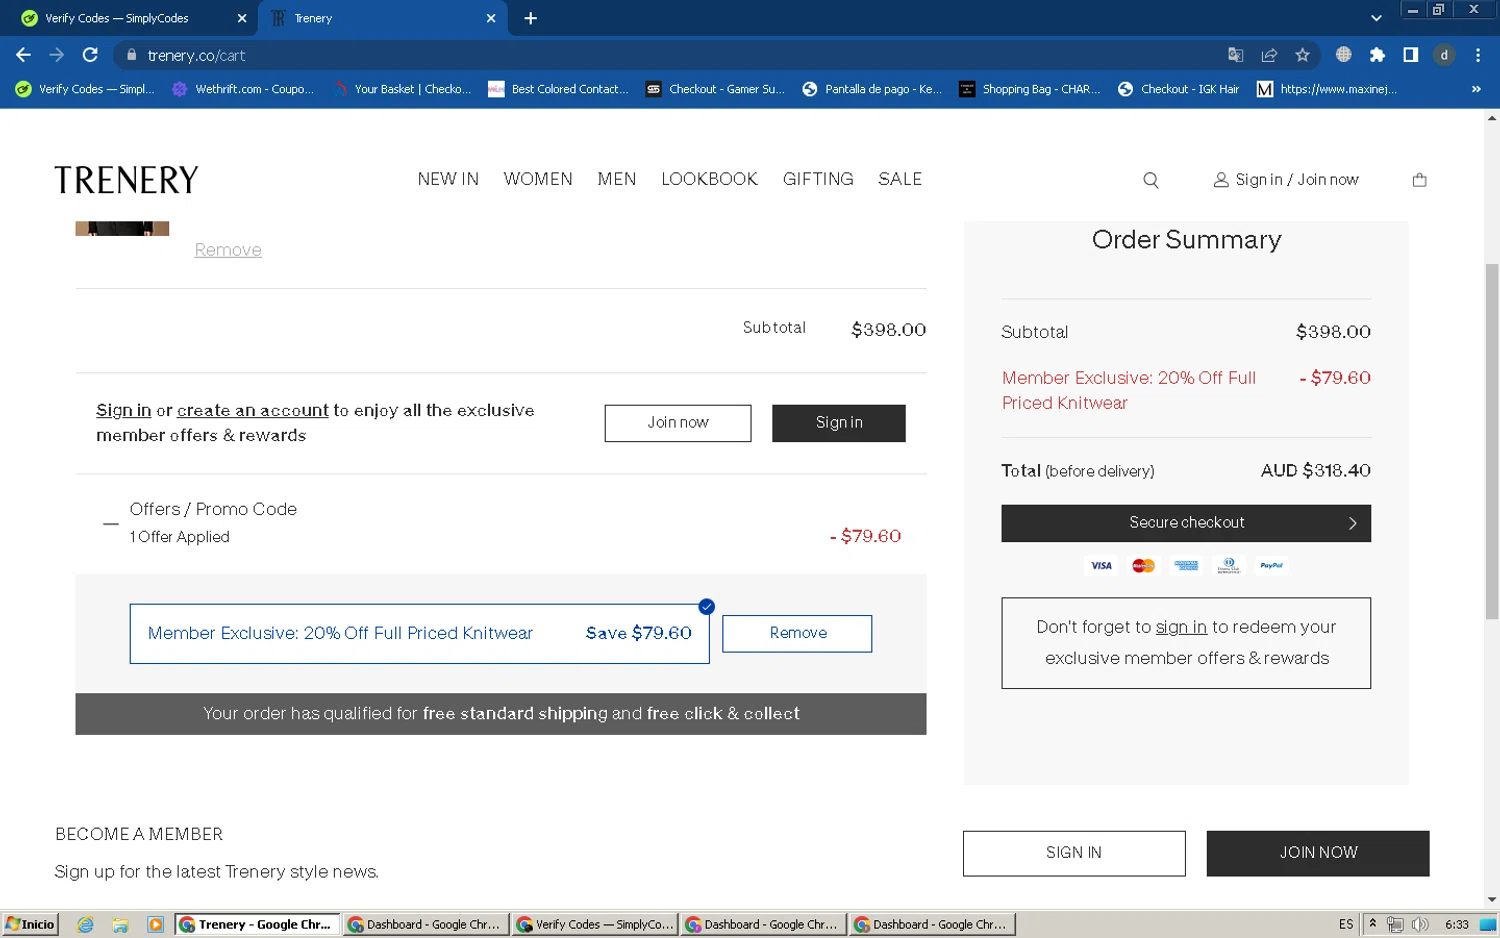
Task: Click the cart item thumbnail image
Action: [x=122, y=229]
